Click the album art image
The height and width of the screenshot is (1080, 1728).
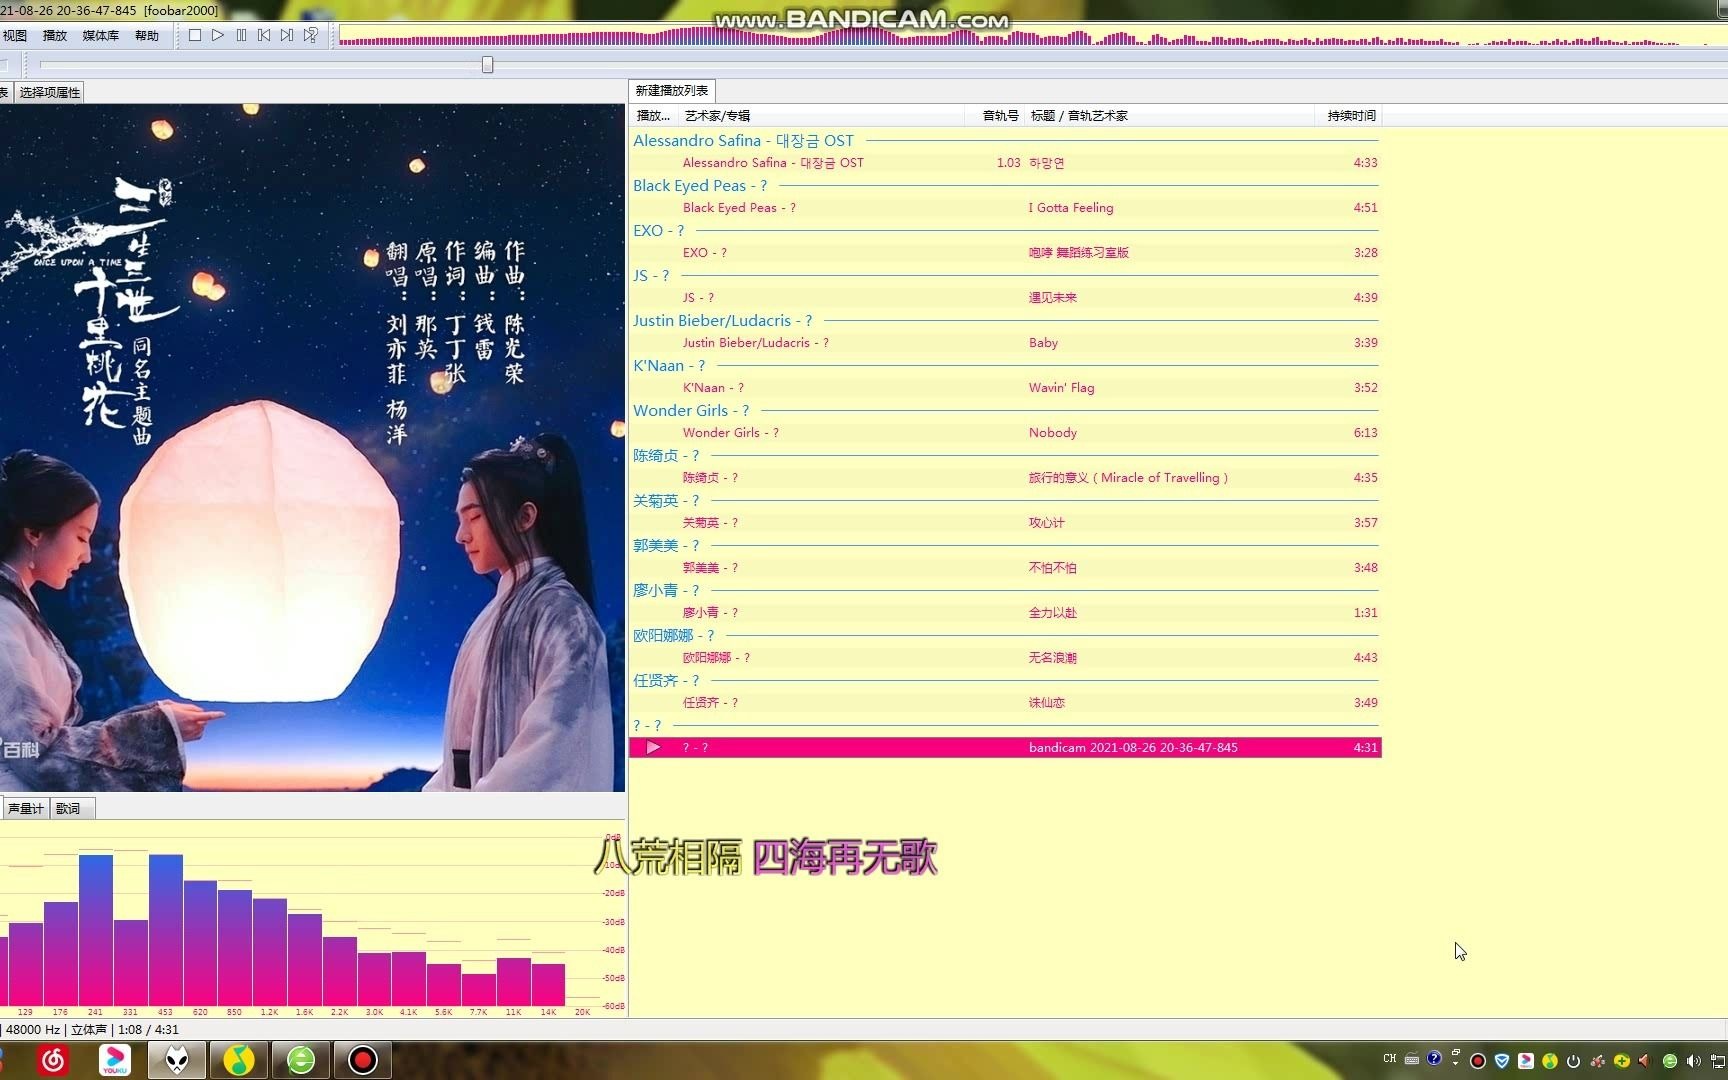312,448
